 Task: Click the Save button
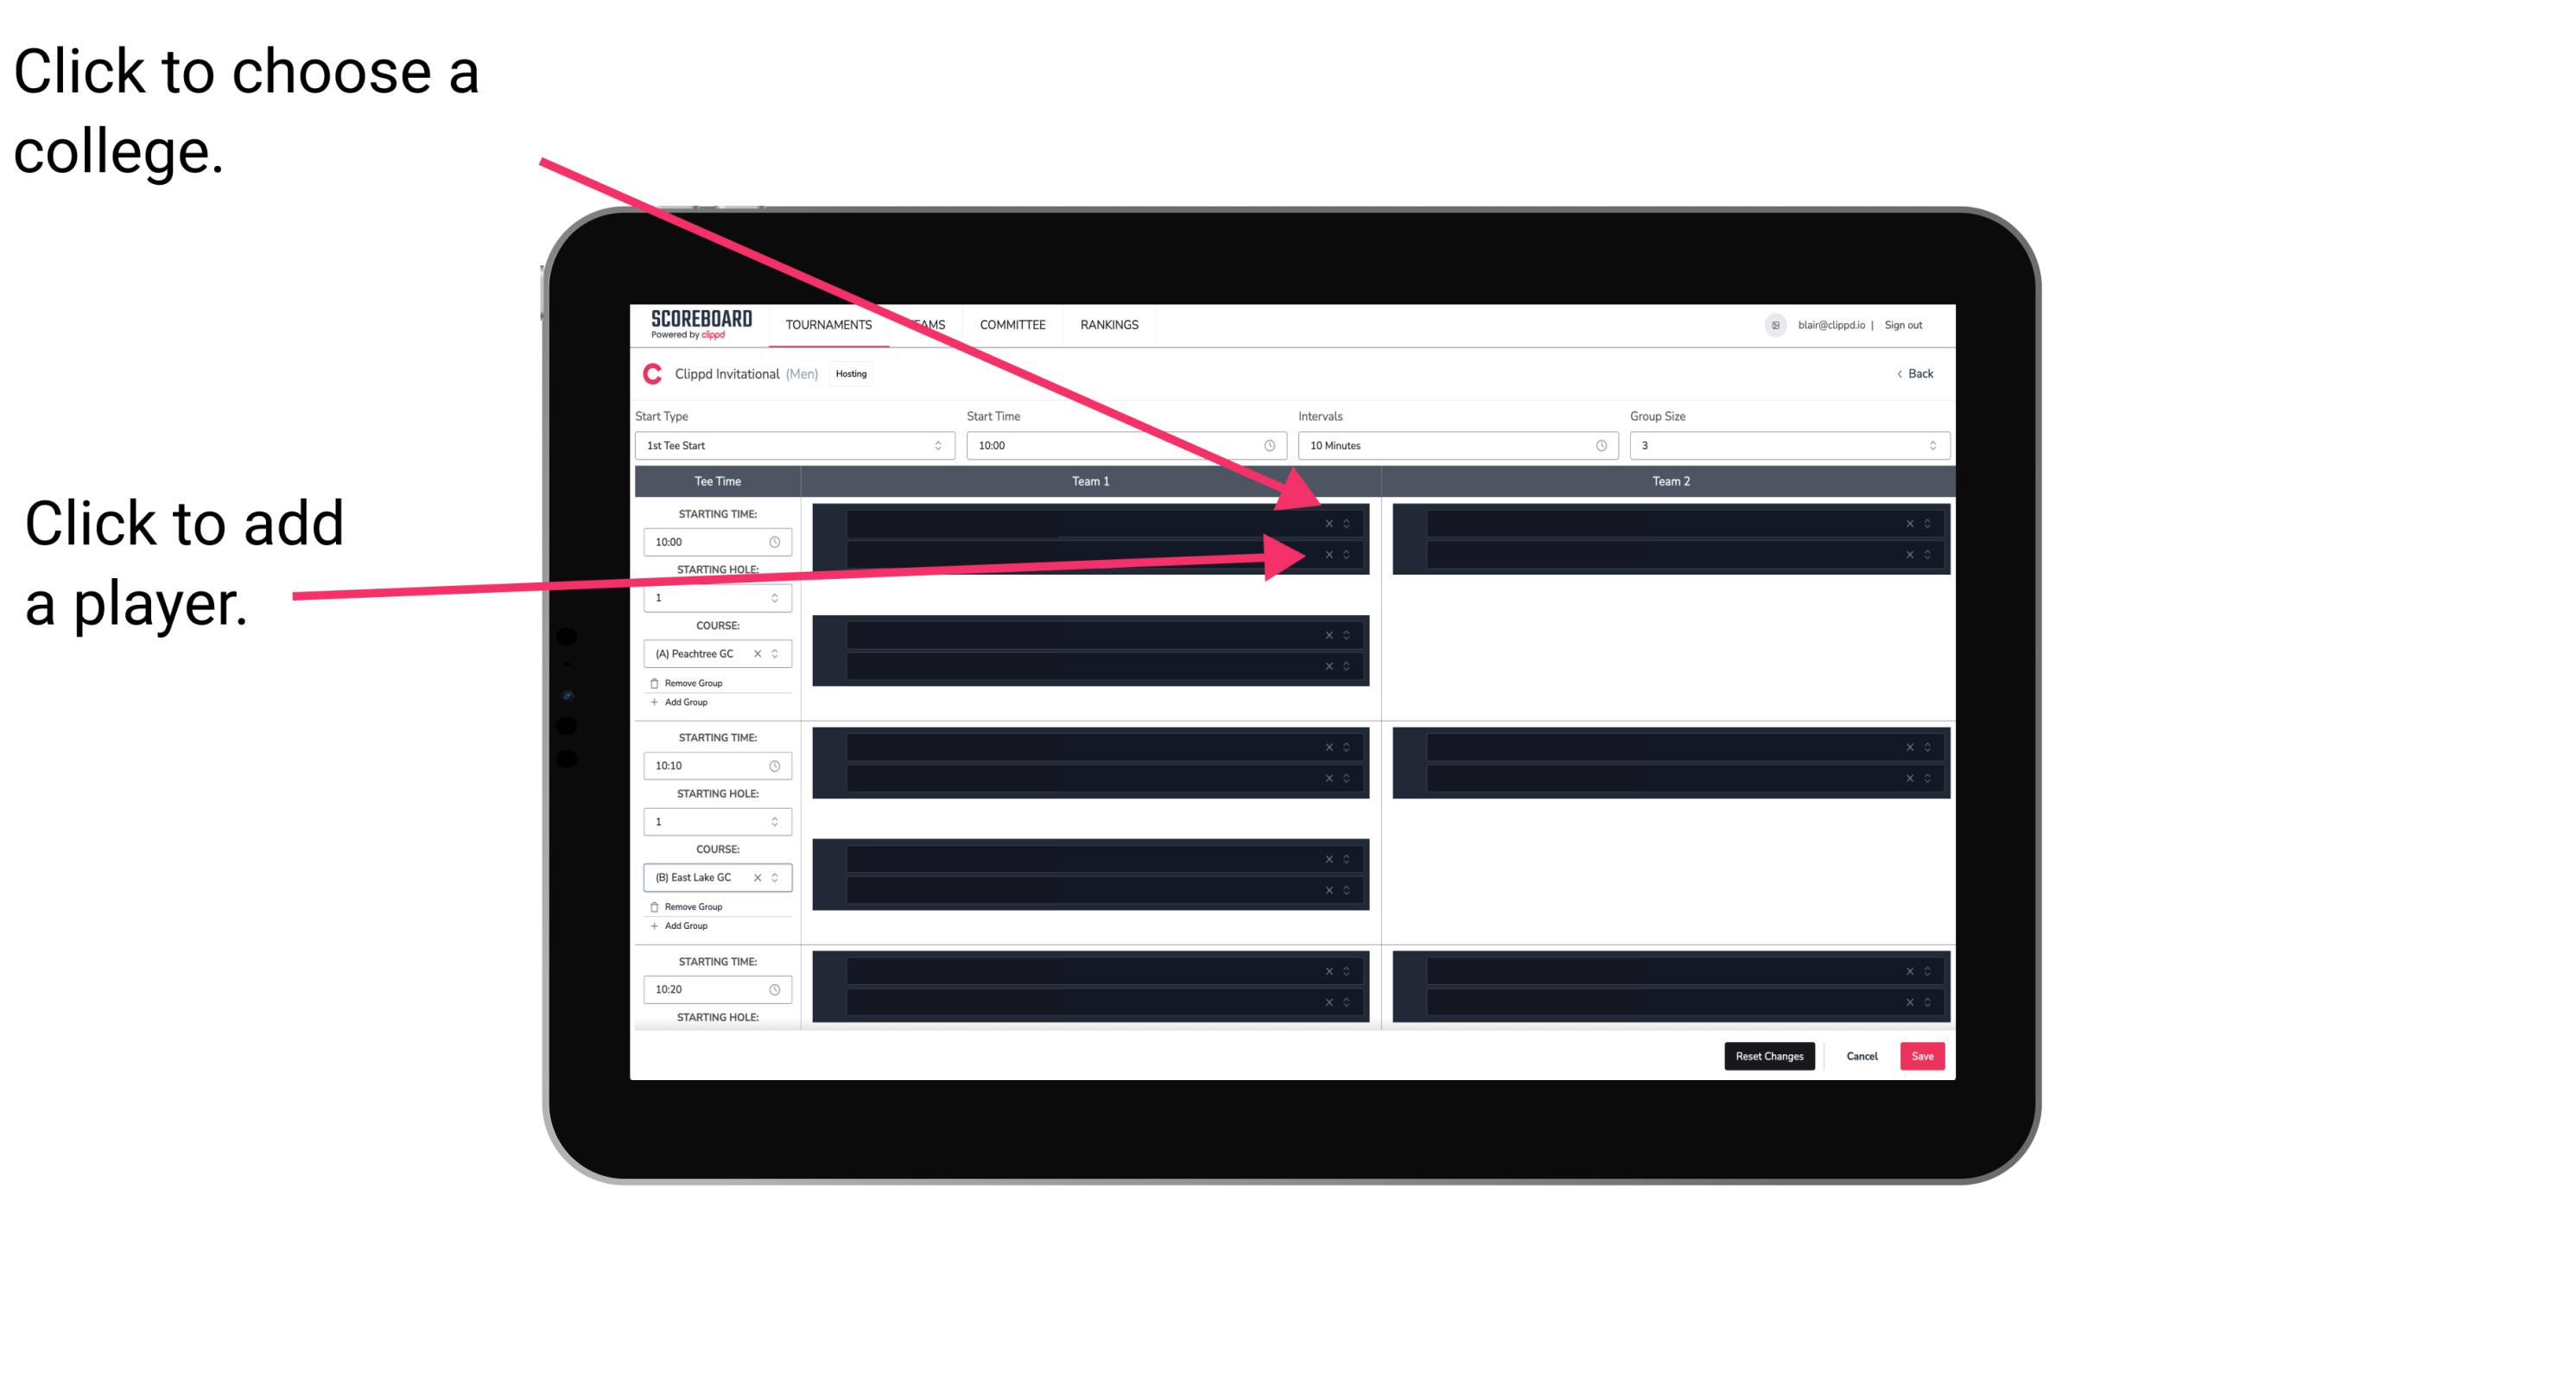1923,1055
